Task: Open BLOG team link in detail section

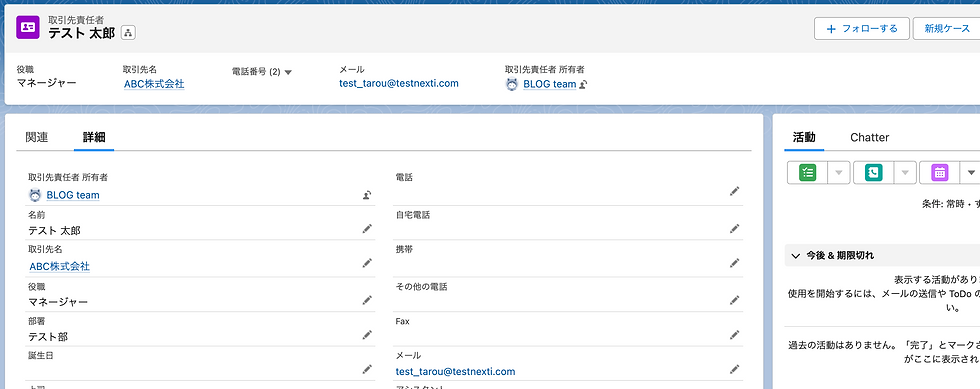Action: (72, 195)
